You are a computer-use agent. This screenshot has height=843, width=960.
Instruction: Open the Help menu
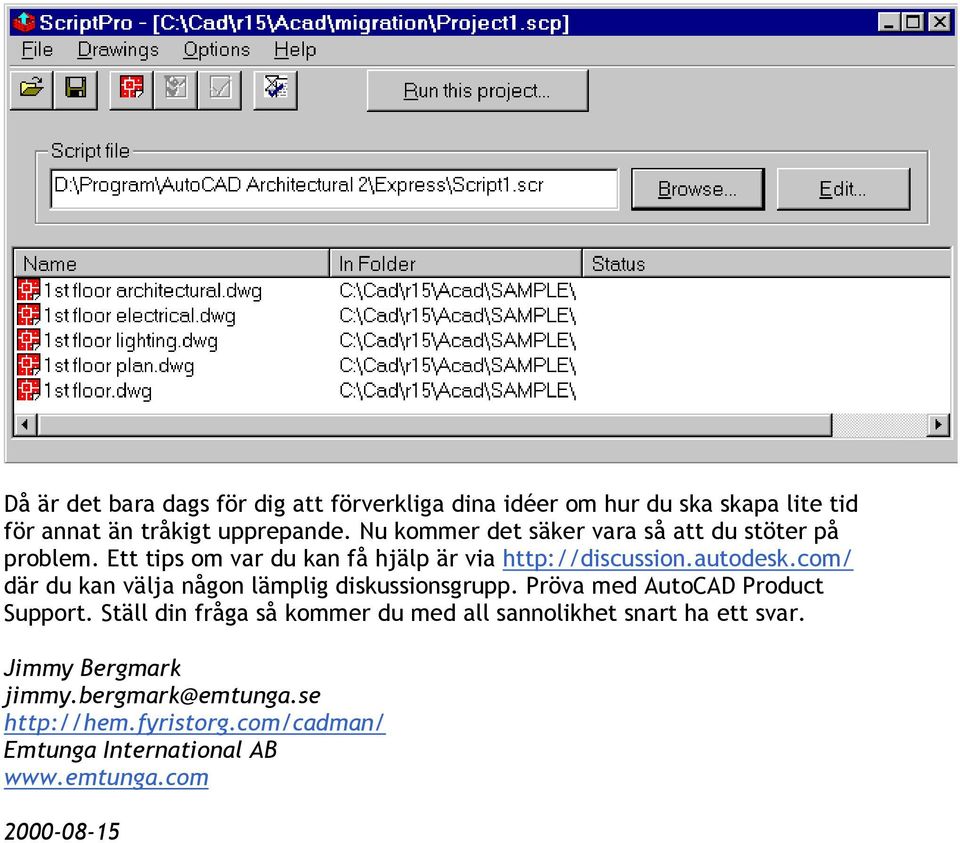coord(294,50)
